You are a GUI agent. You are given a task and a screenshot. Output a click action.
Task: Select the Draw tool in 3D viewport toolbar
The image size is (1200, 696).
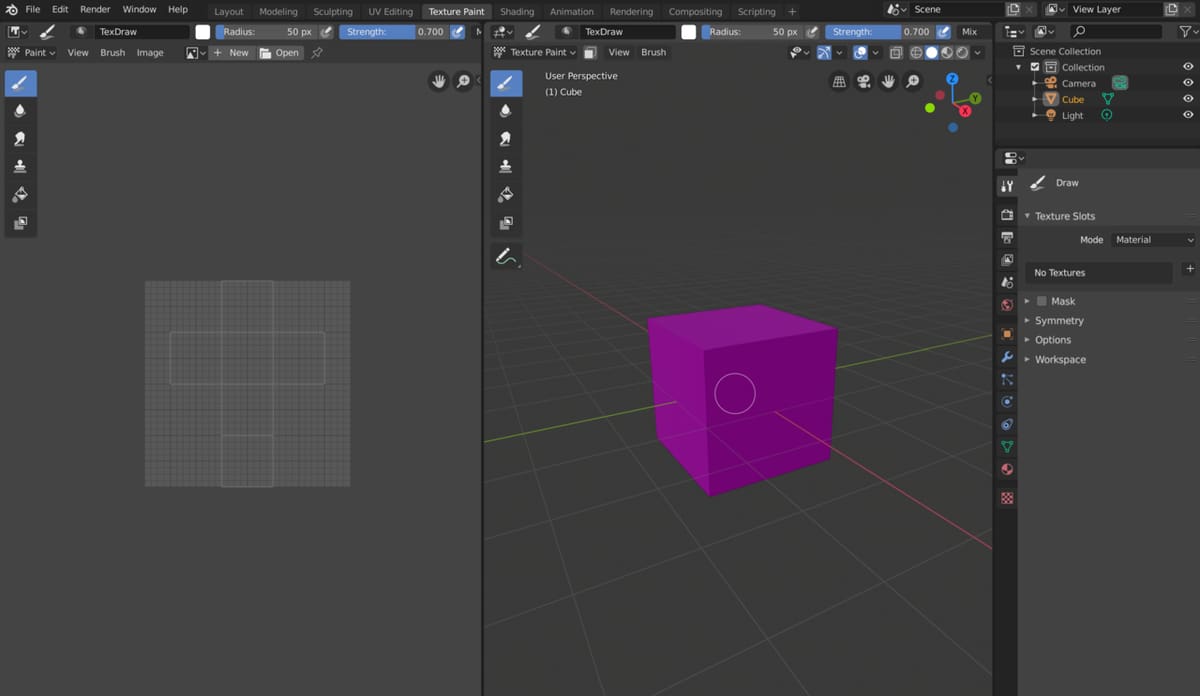(506, 83)
